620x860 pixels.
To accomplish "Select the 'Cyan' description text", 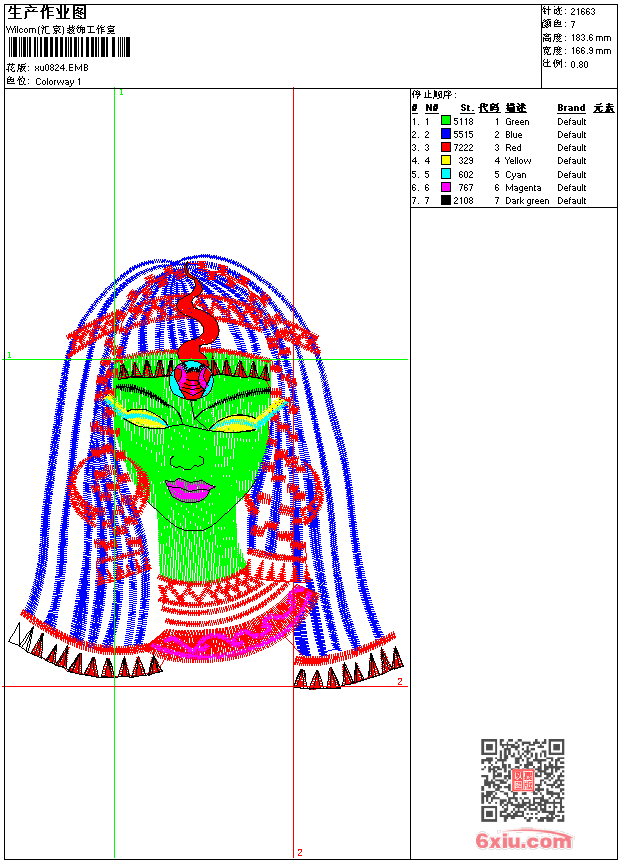I will [515, 174].
